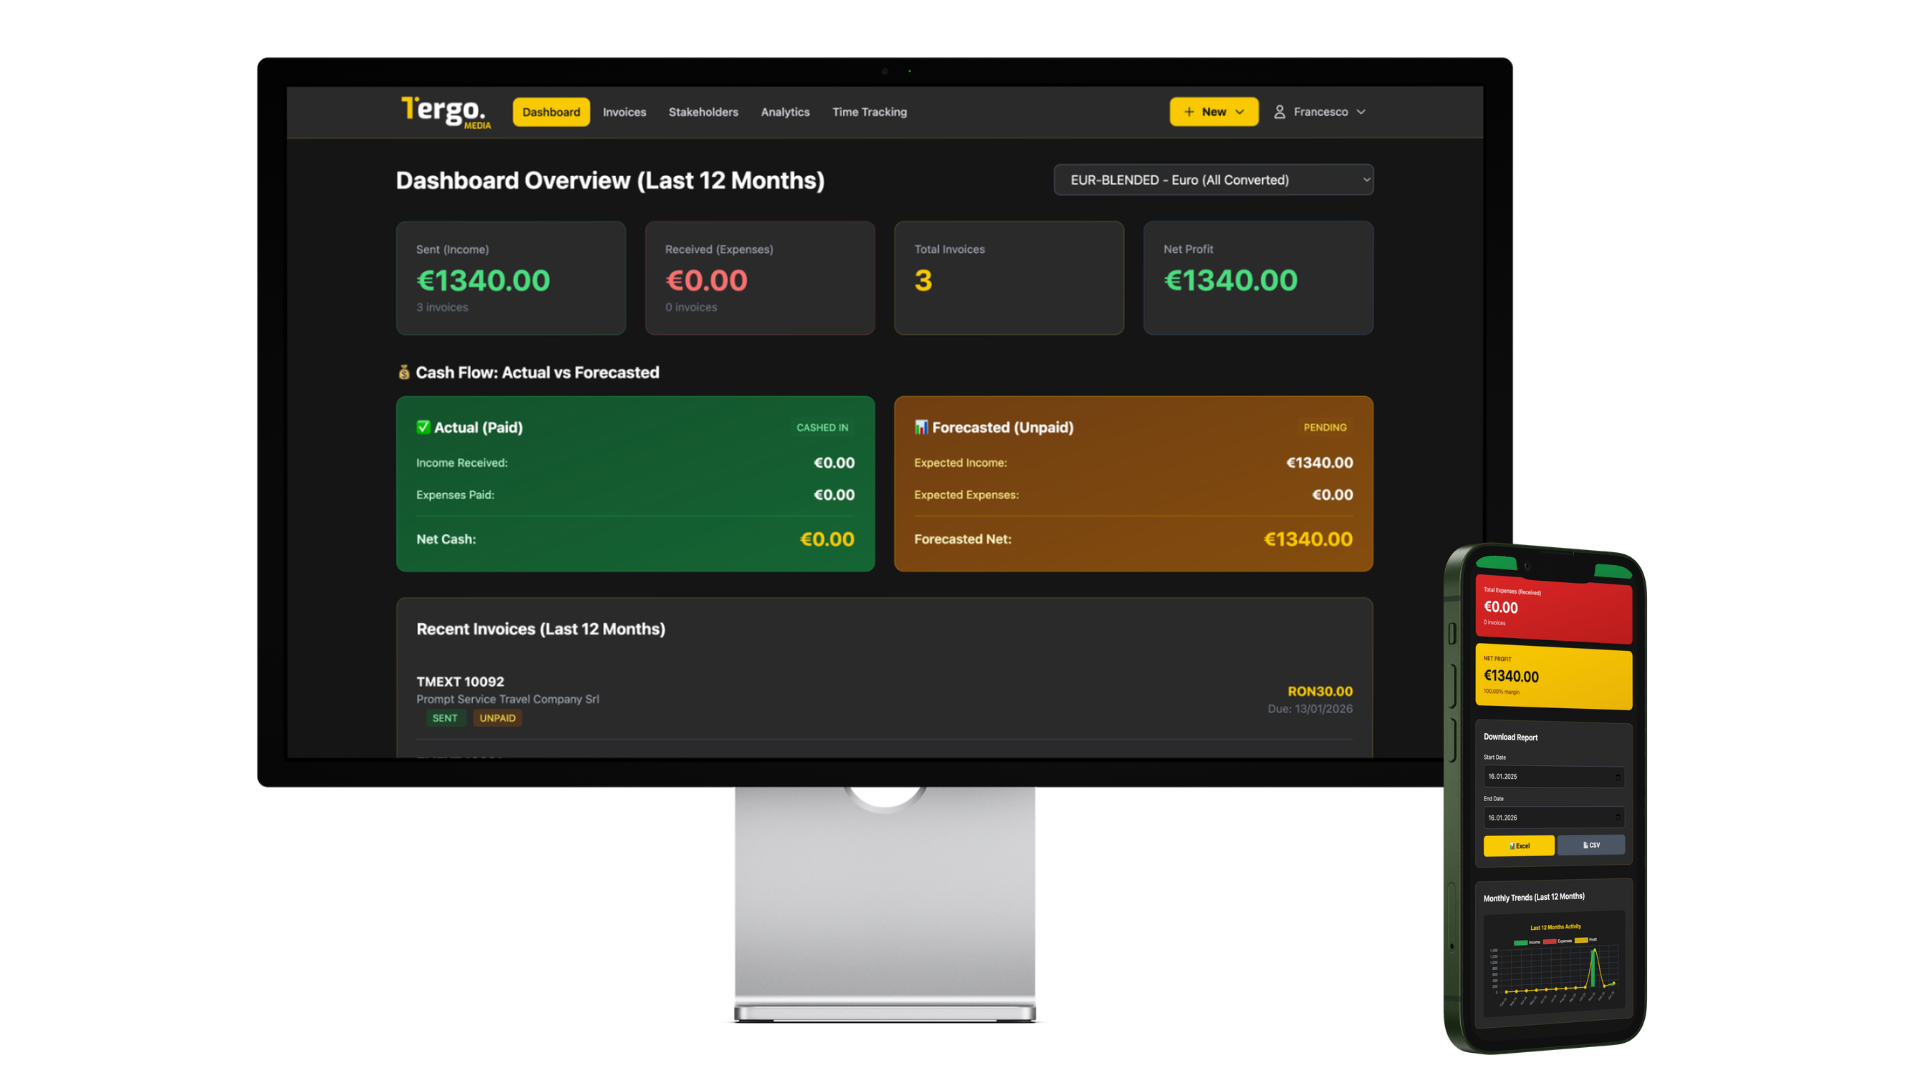Expand the Francesco account menu chevron
Image resolution: width=1920 pixels, height=1080 pixels.
click(1361, 112)
